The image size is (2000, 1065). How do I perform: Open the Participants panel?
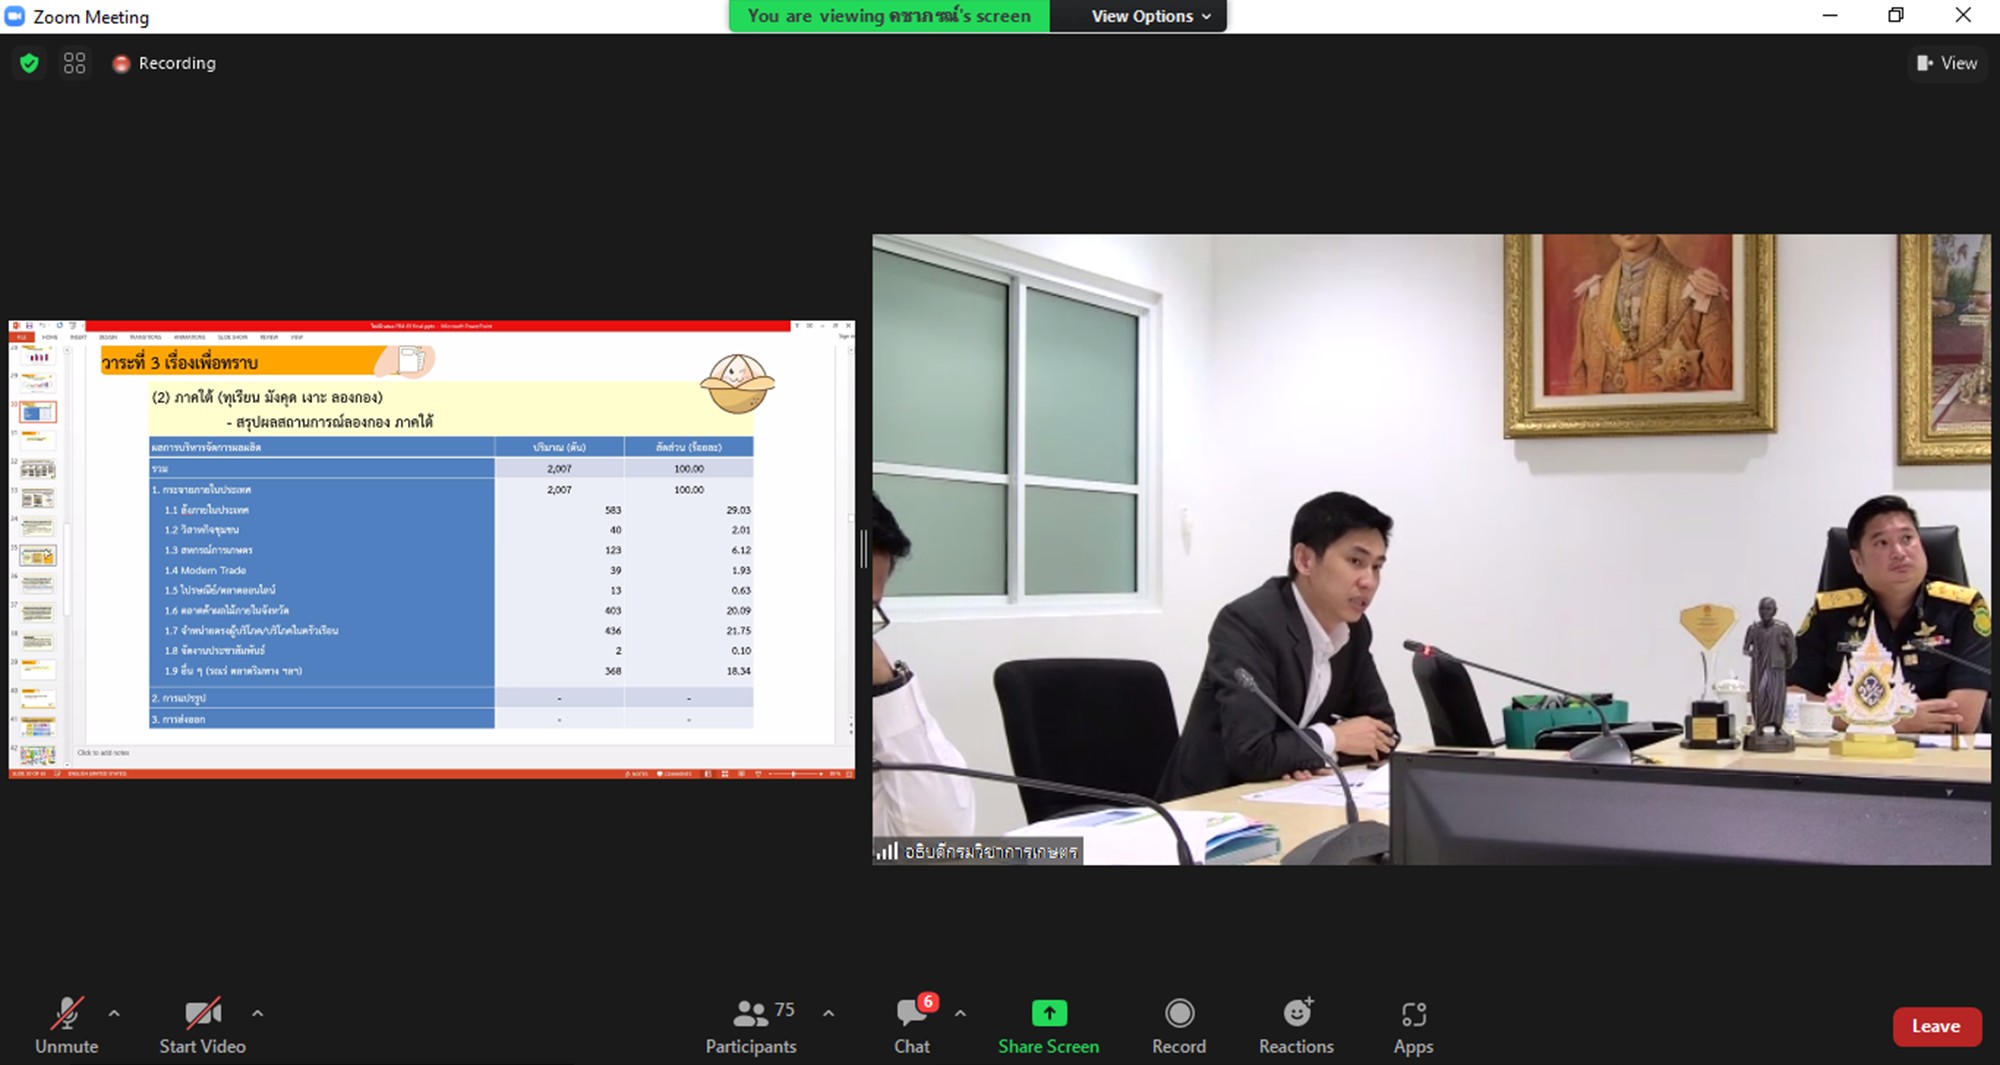click(x=751, y=1025)
